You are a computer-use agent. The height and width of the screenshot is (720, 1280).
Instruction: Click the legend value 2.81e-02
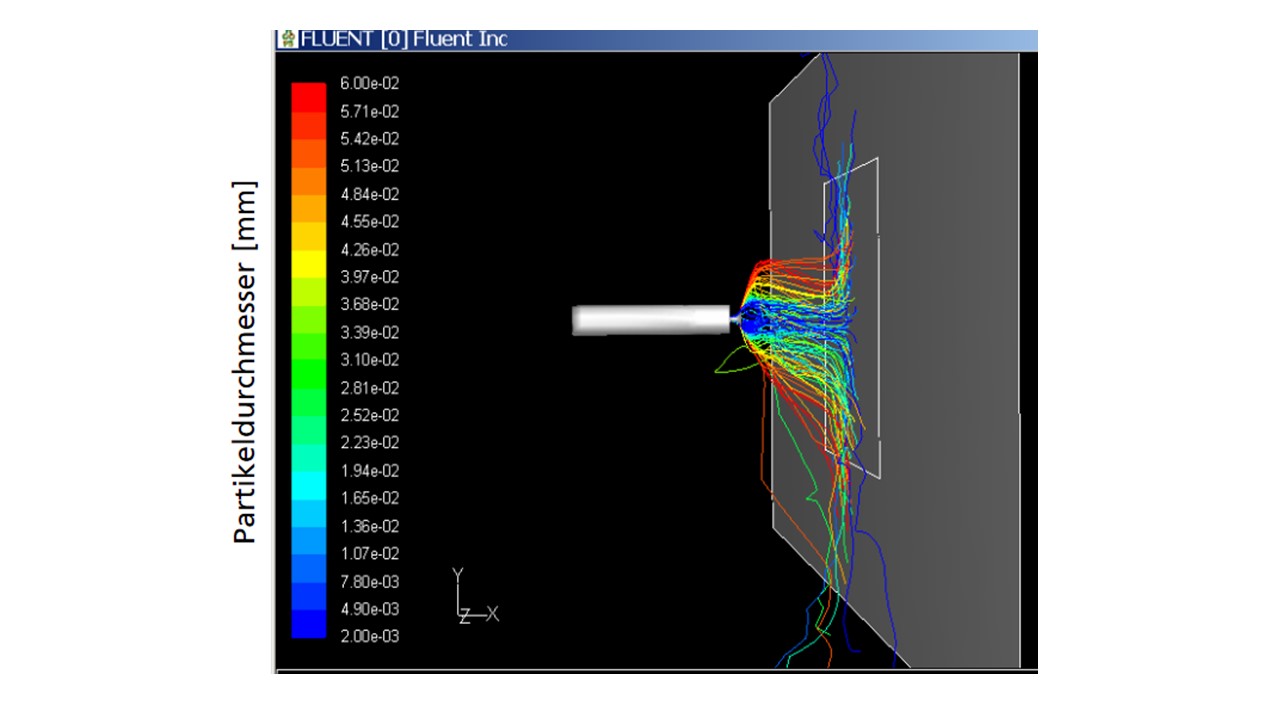pos(369,388)
